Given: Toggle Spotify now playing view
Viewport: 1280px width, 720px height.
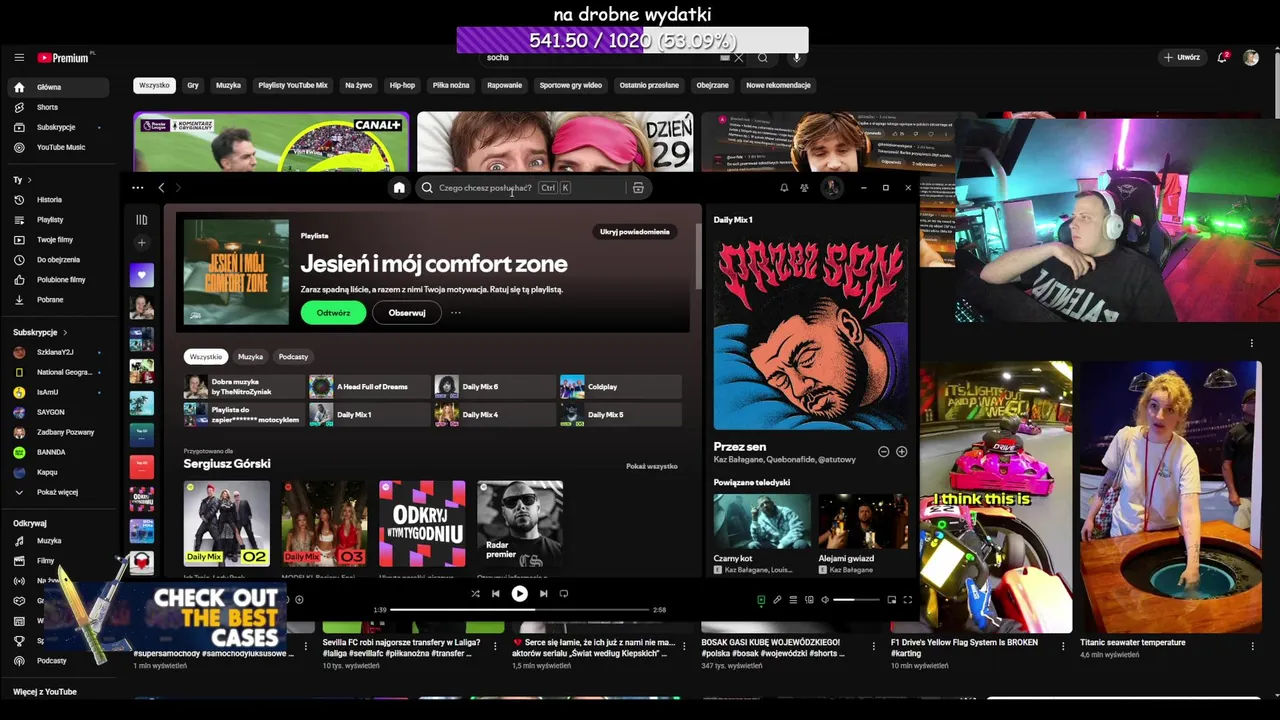Looking at the screenshot, I should 761,600.
